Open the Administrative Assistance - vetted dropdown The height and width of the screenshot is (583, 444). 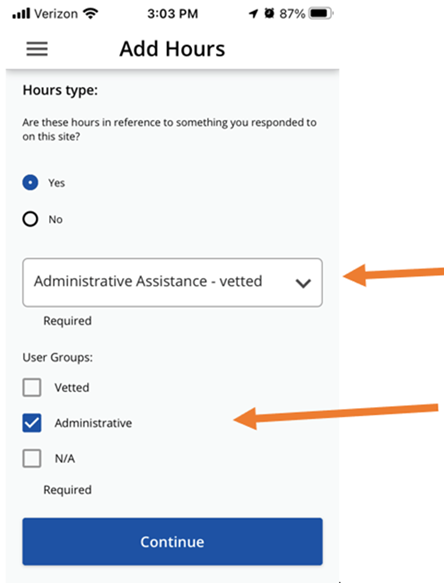pyautogui.click(x=172, y=282)
